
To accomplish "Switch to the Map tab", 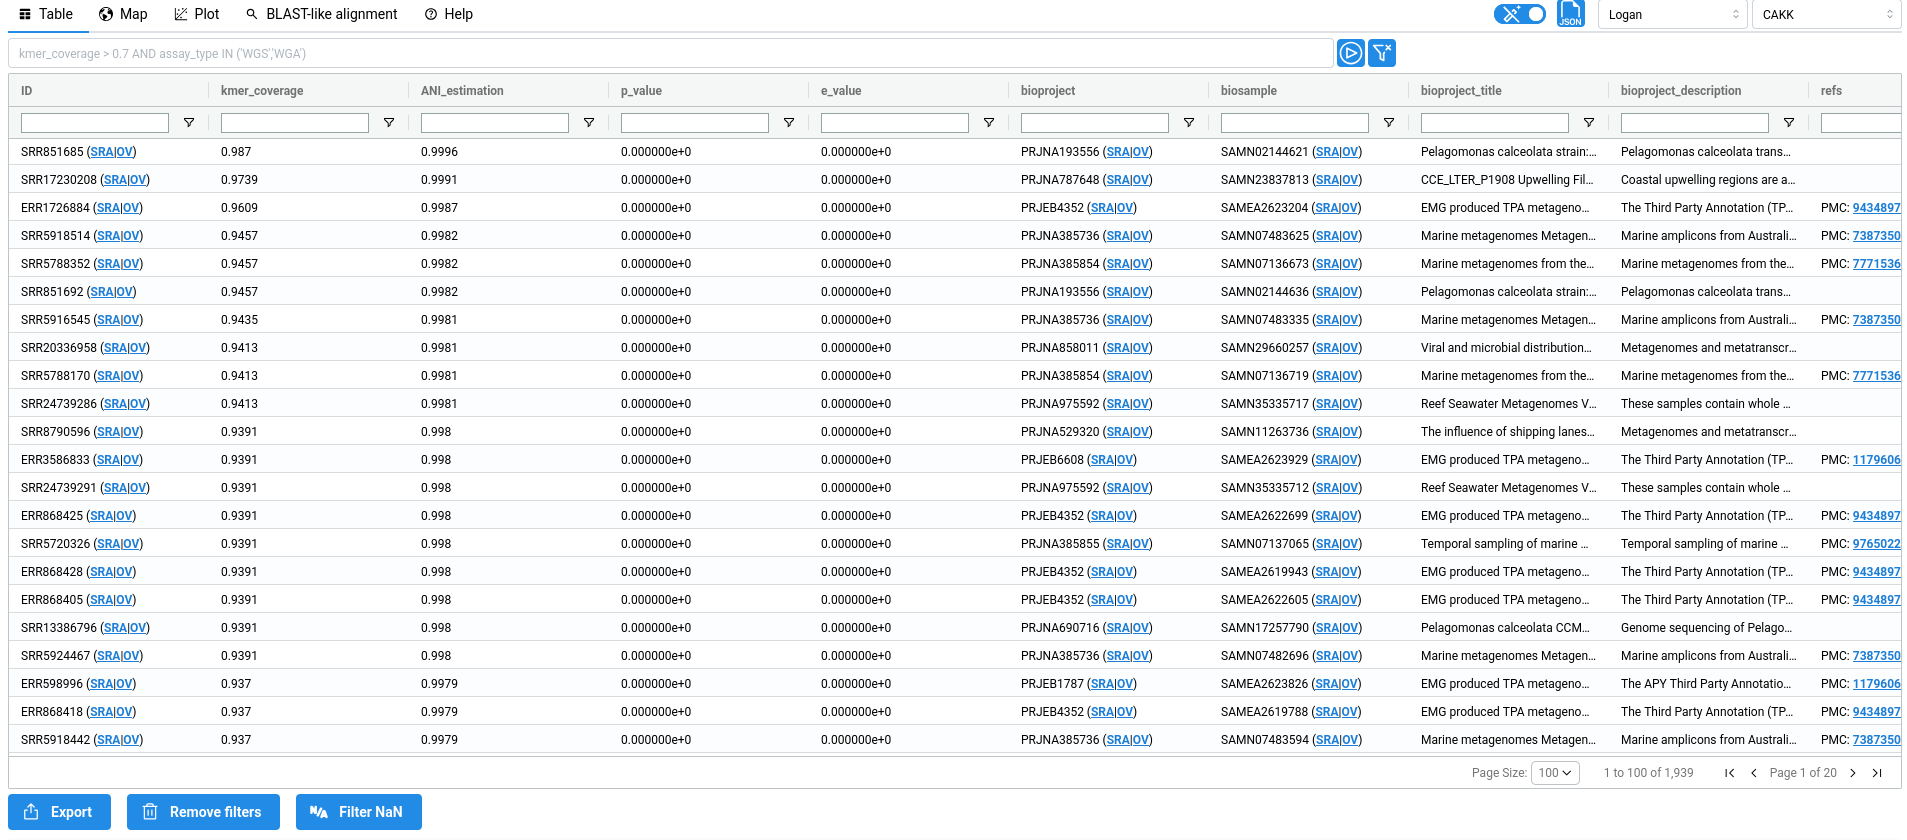I will pos(123,14).
